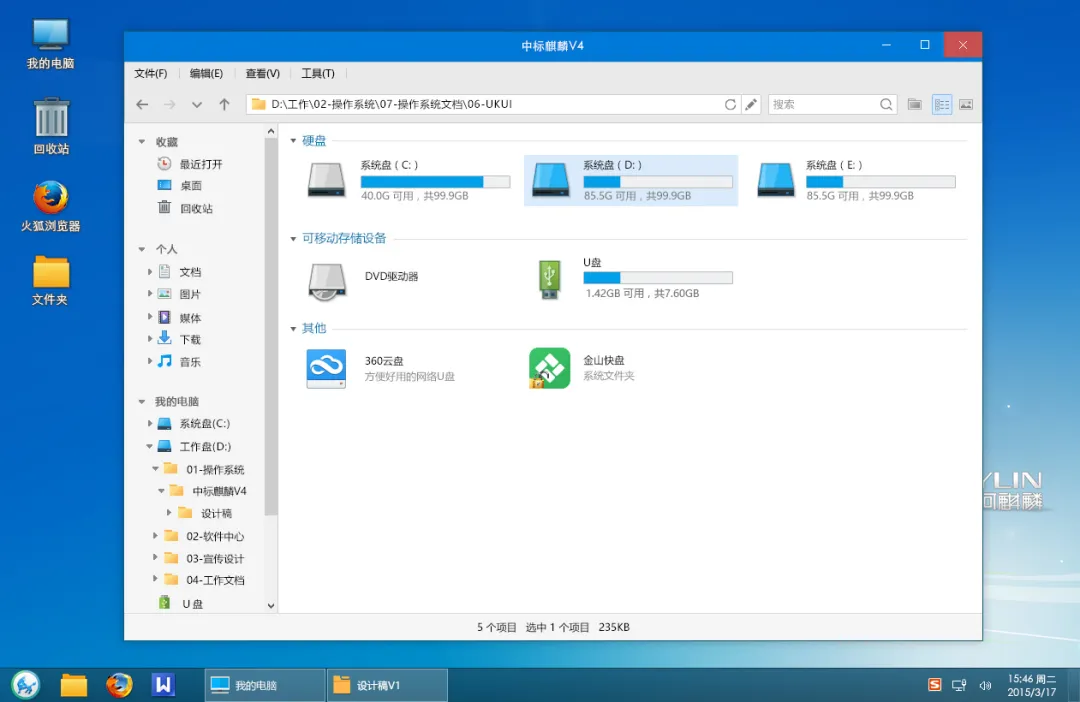Collapse the 硬盘 section
The image size is (1080, 702).
[x=293, y=141]
